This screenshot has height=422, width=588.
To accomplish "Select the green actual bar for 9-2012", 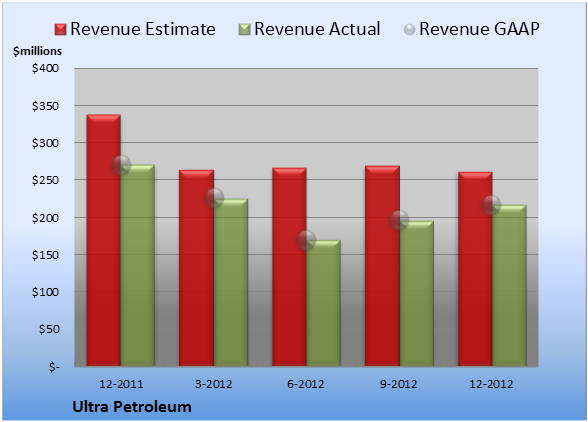I will [417, 293].
